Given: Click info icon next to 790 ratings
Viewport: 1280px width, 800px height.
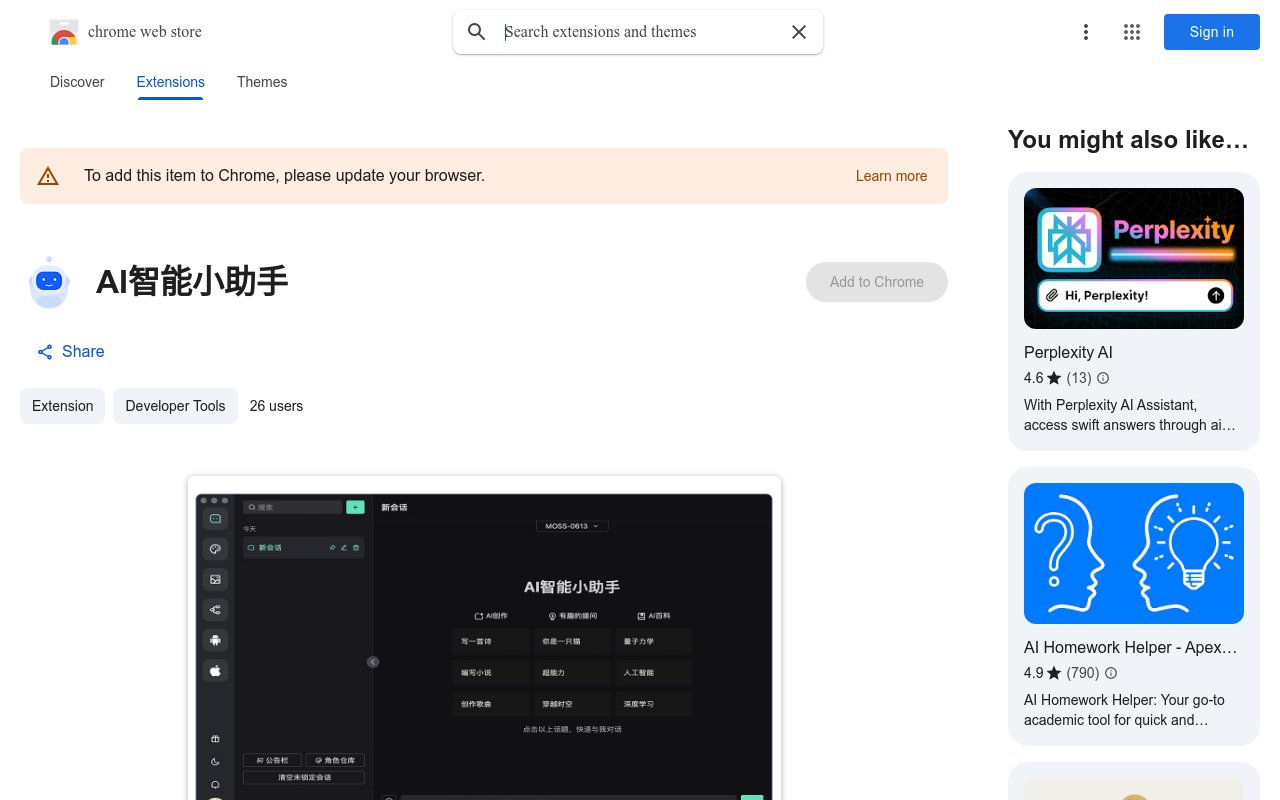Looking at the screenshot, I should 1111,673.
